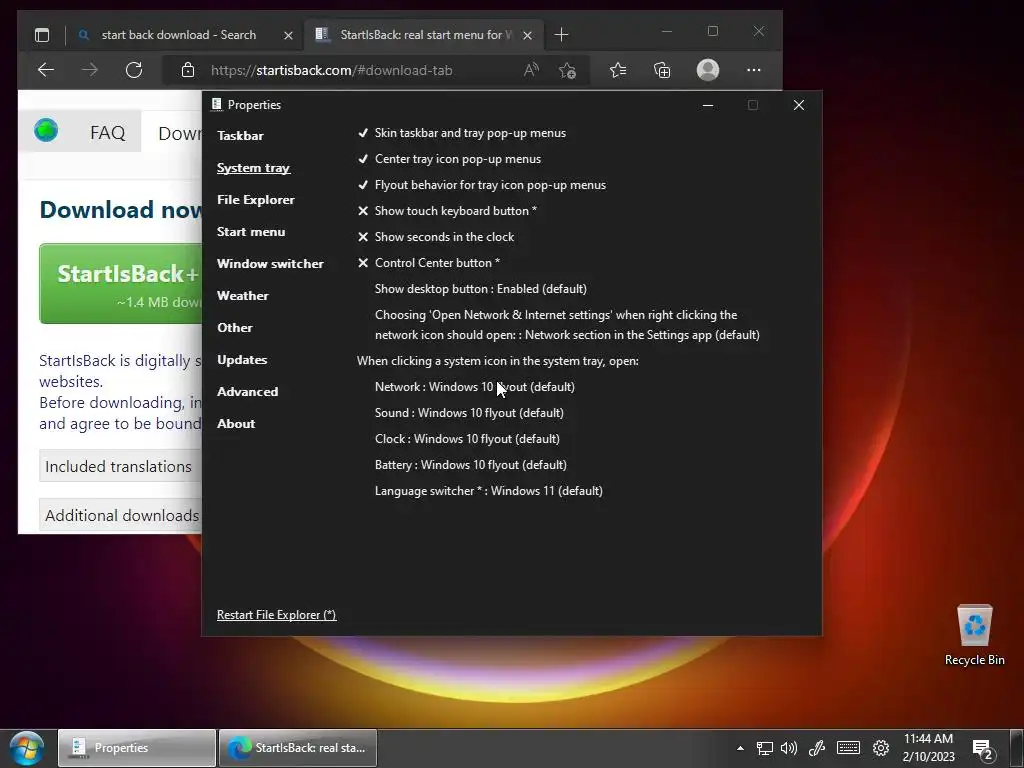Click the Edge back arrow
The width and height of the screenshot is (1024, 768).
tap(46, 70)
